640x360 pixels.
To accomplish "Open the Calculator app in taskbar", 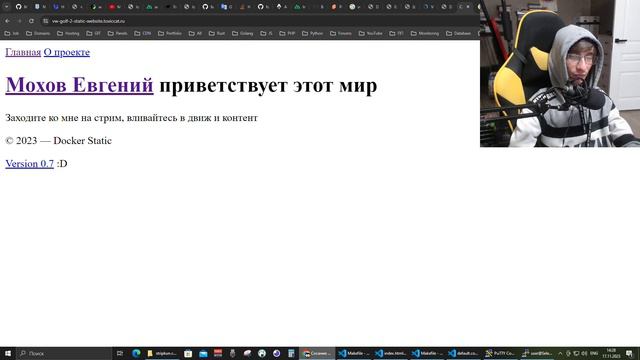I will (x=291, y=353).
